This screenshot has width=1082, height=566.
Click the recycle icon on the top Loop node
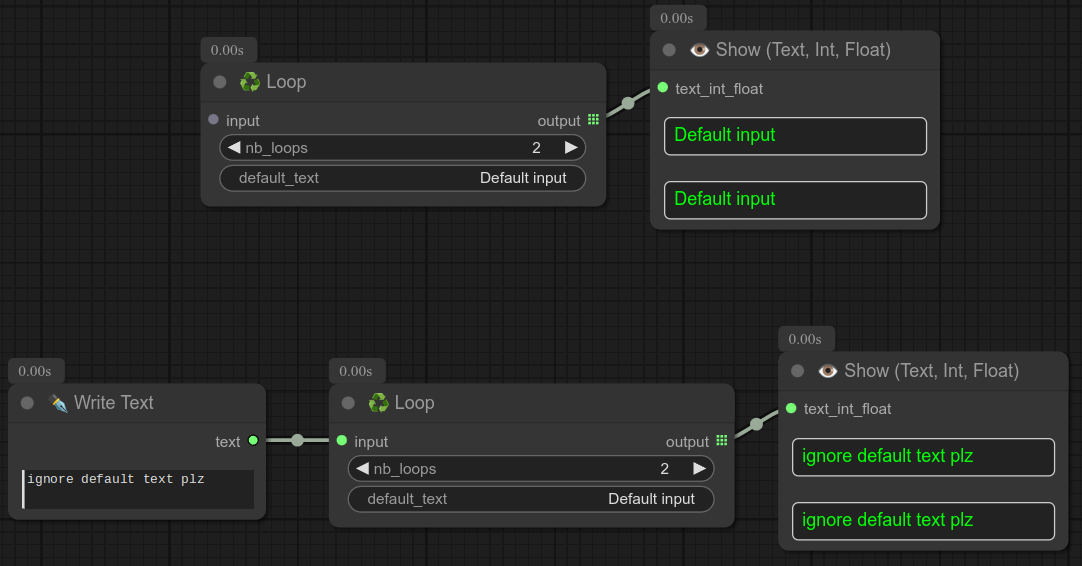[x=249, y=82]
